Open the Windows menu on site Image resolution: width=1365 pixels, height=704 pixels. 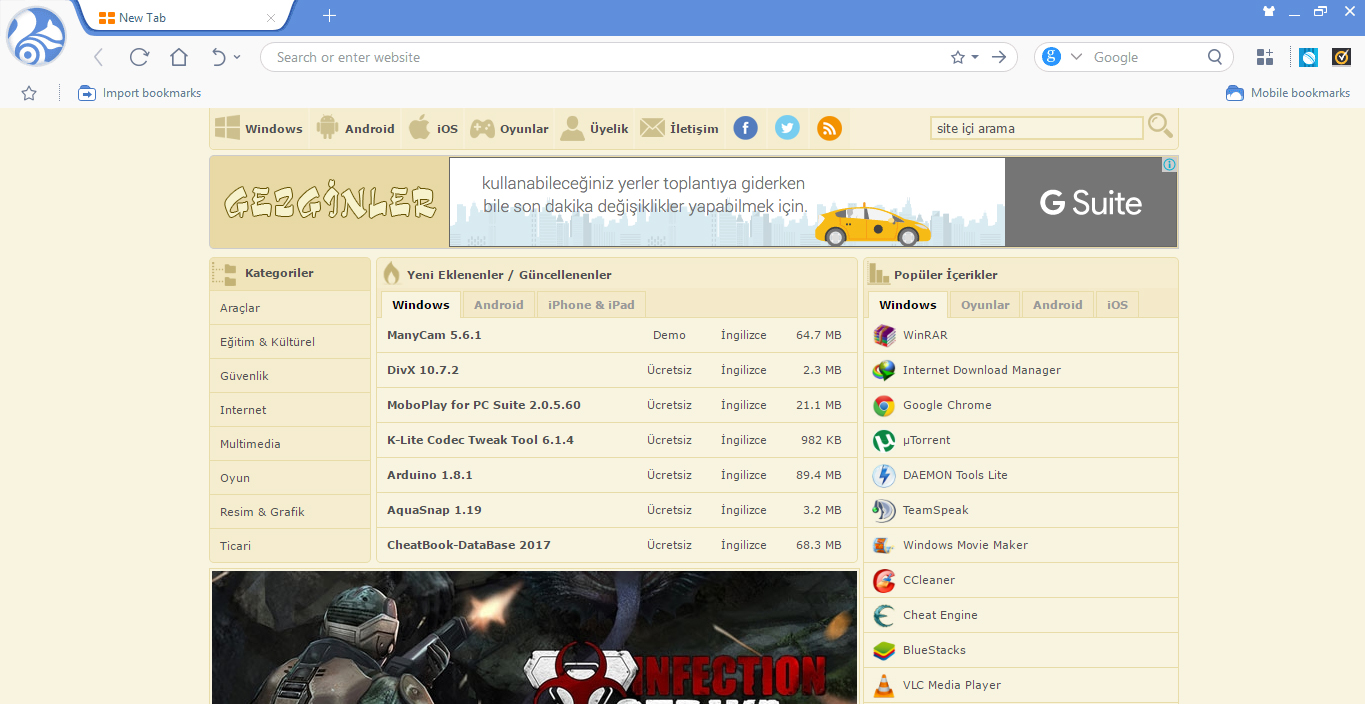pos(259,128)
